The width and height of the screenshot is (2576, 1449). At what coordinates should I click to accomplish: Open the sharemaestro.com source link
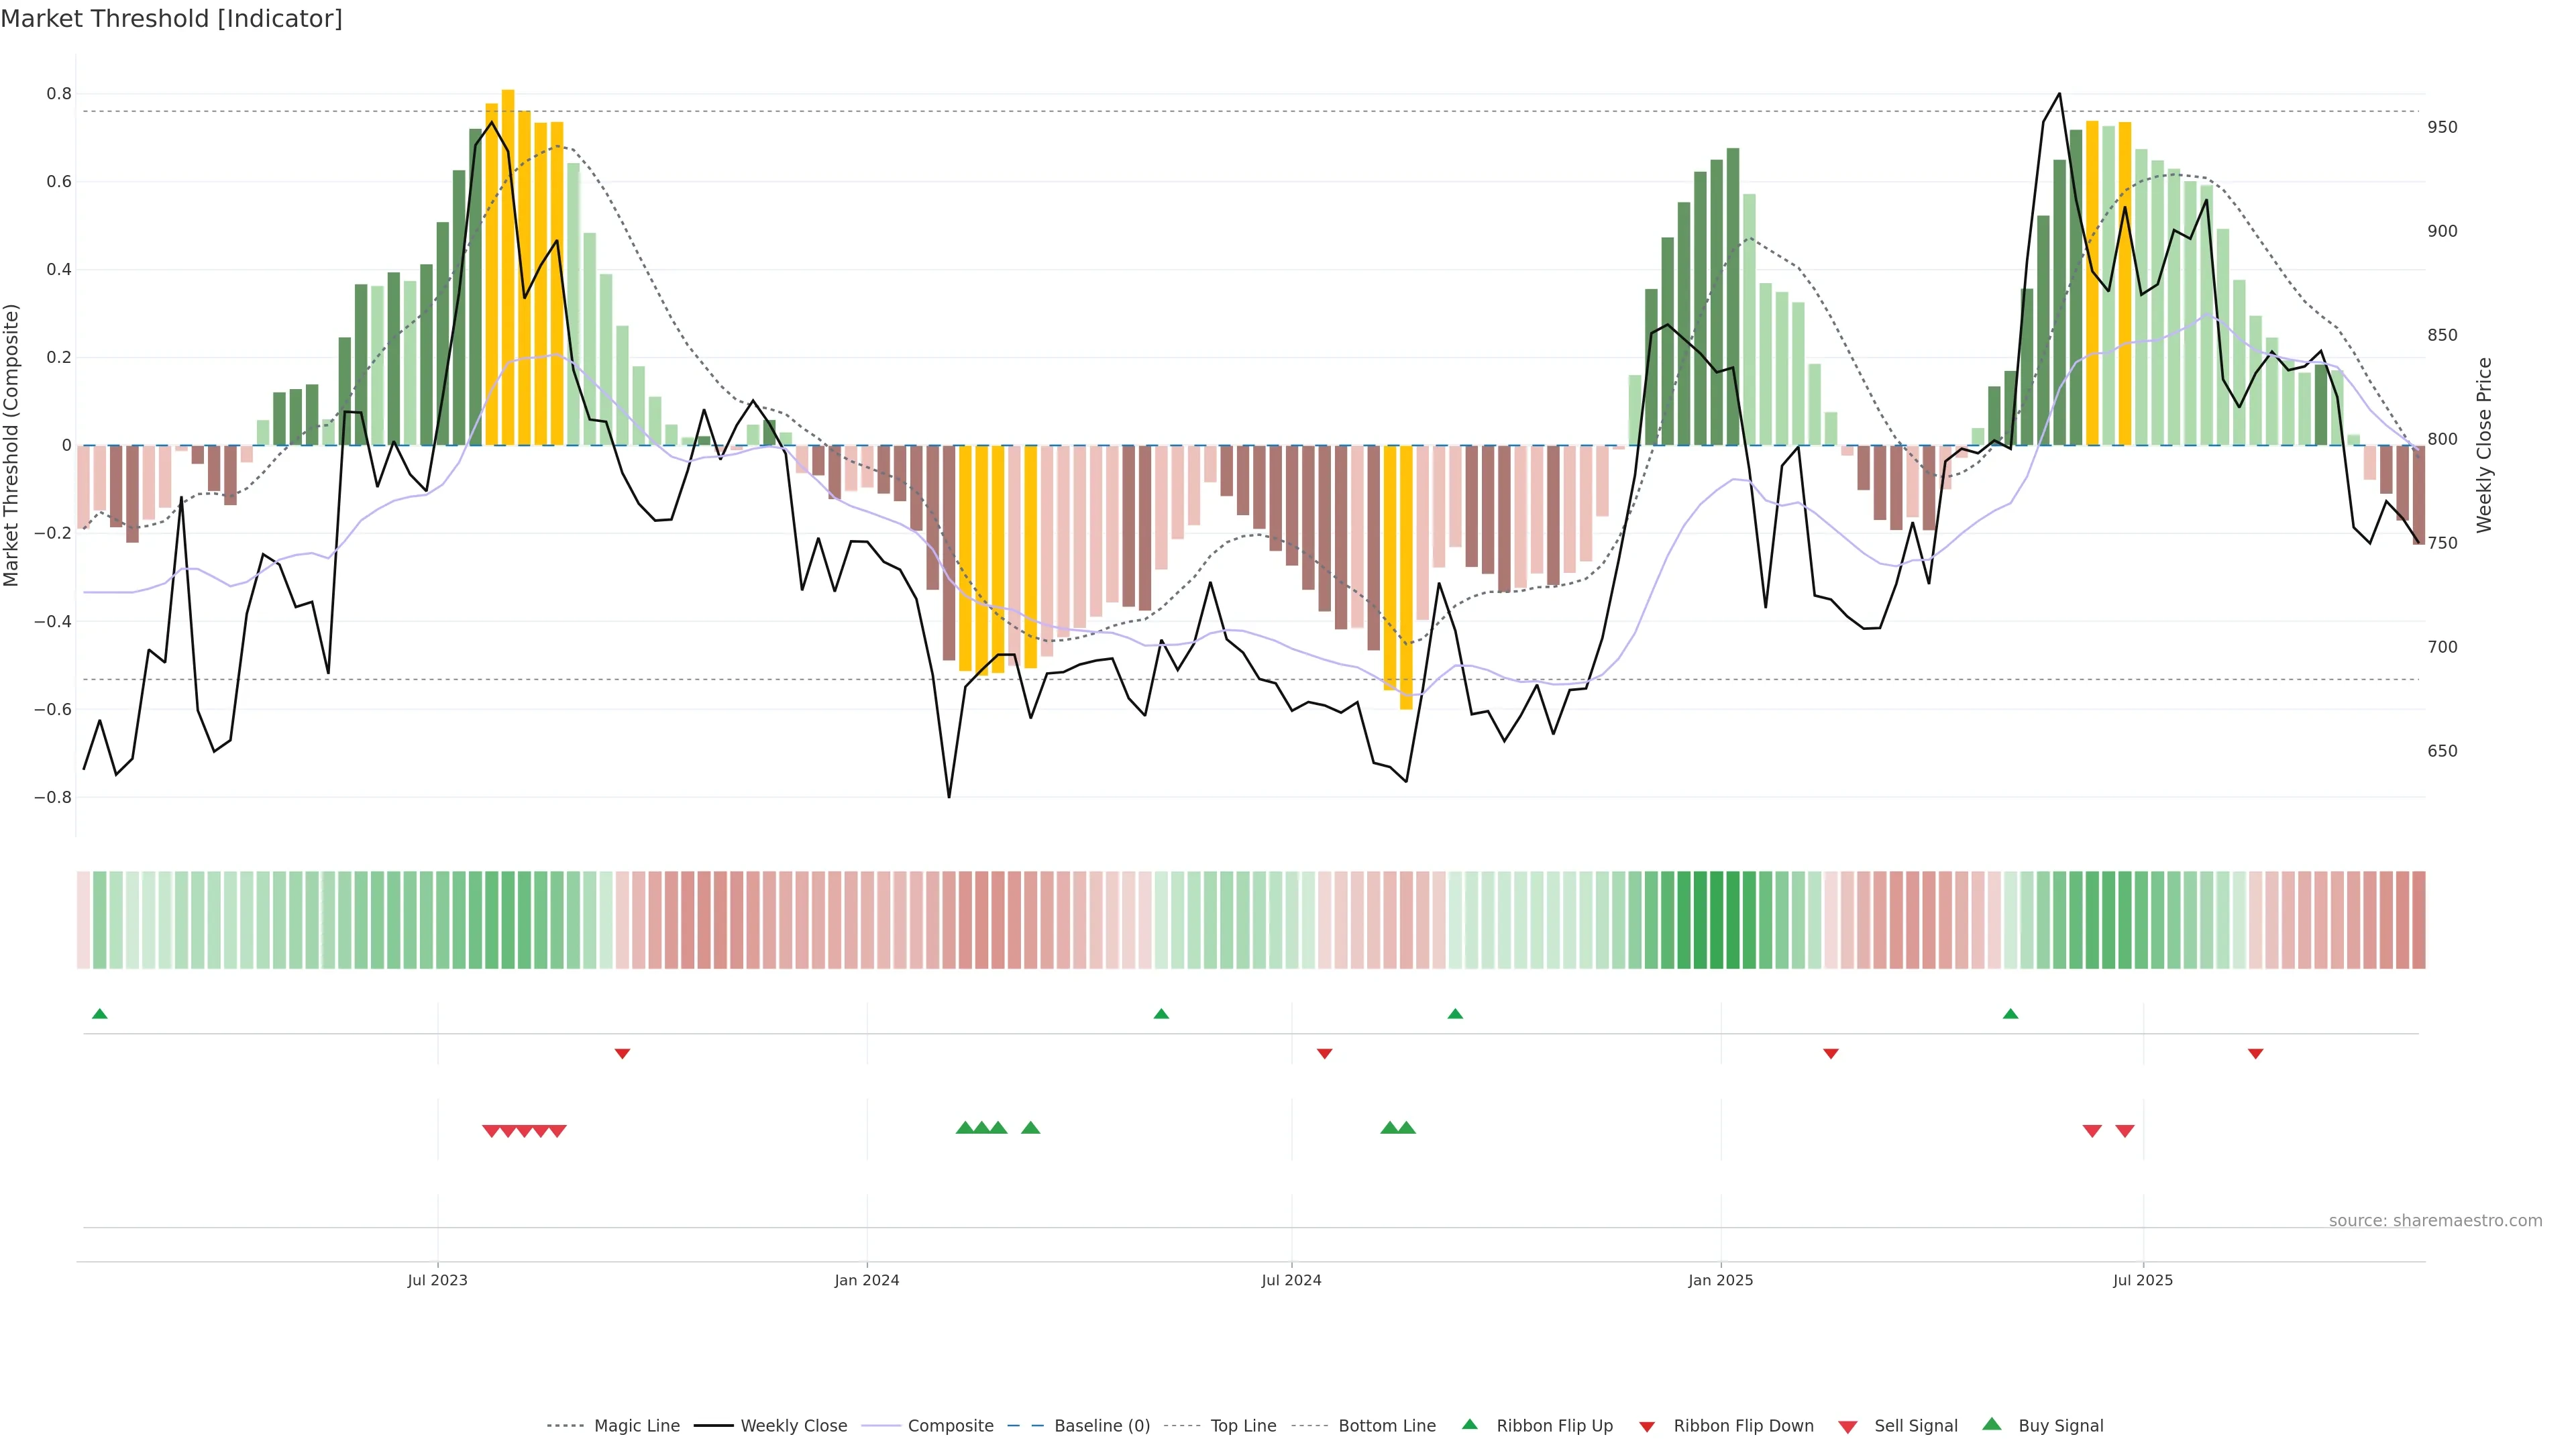2435,1220
